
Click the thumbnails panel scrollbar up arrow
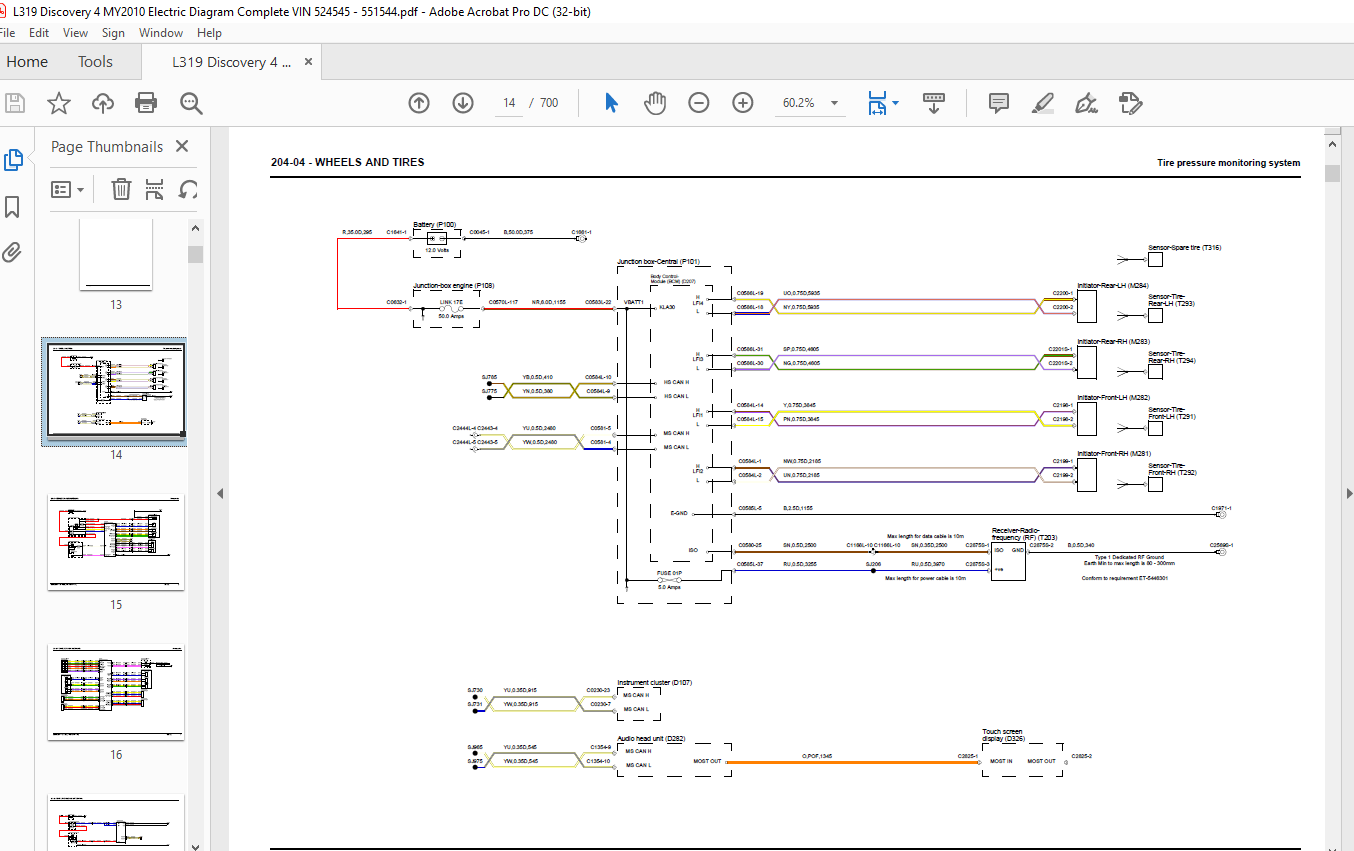(x=196, y=228)
